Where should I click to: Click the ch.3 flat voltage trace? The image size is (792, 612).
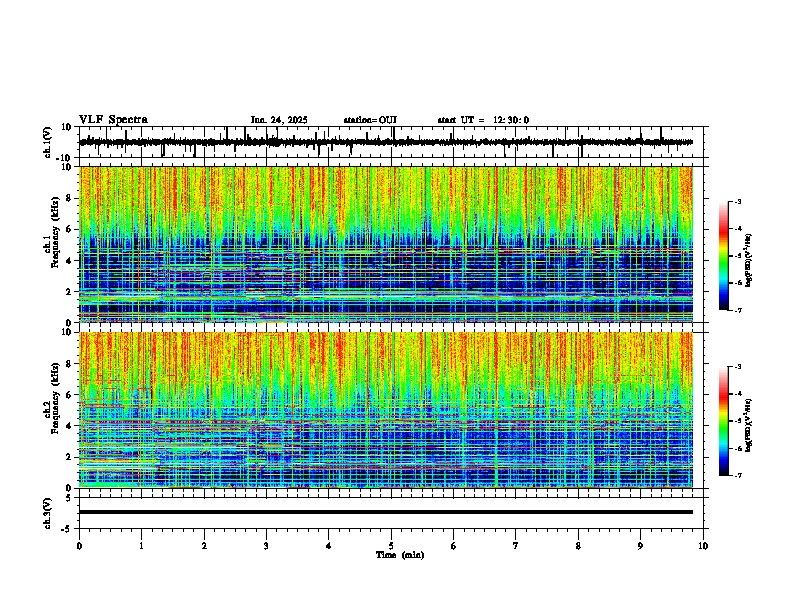386,512
